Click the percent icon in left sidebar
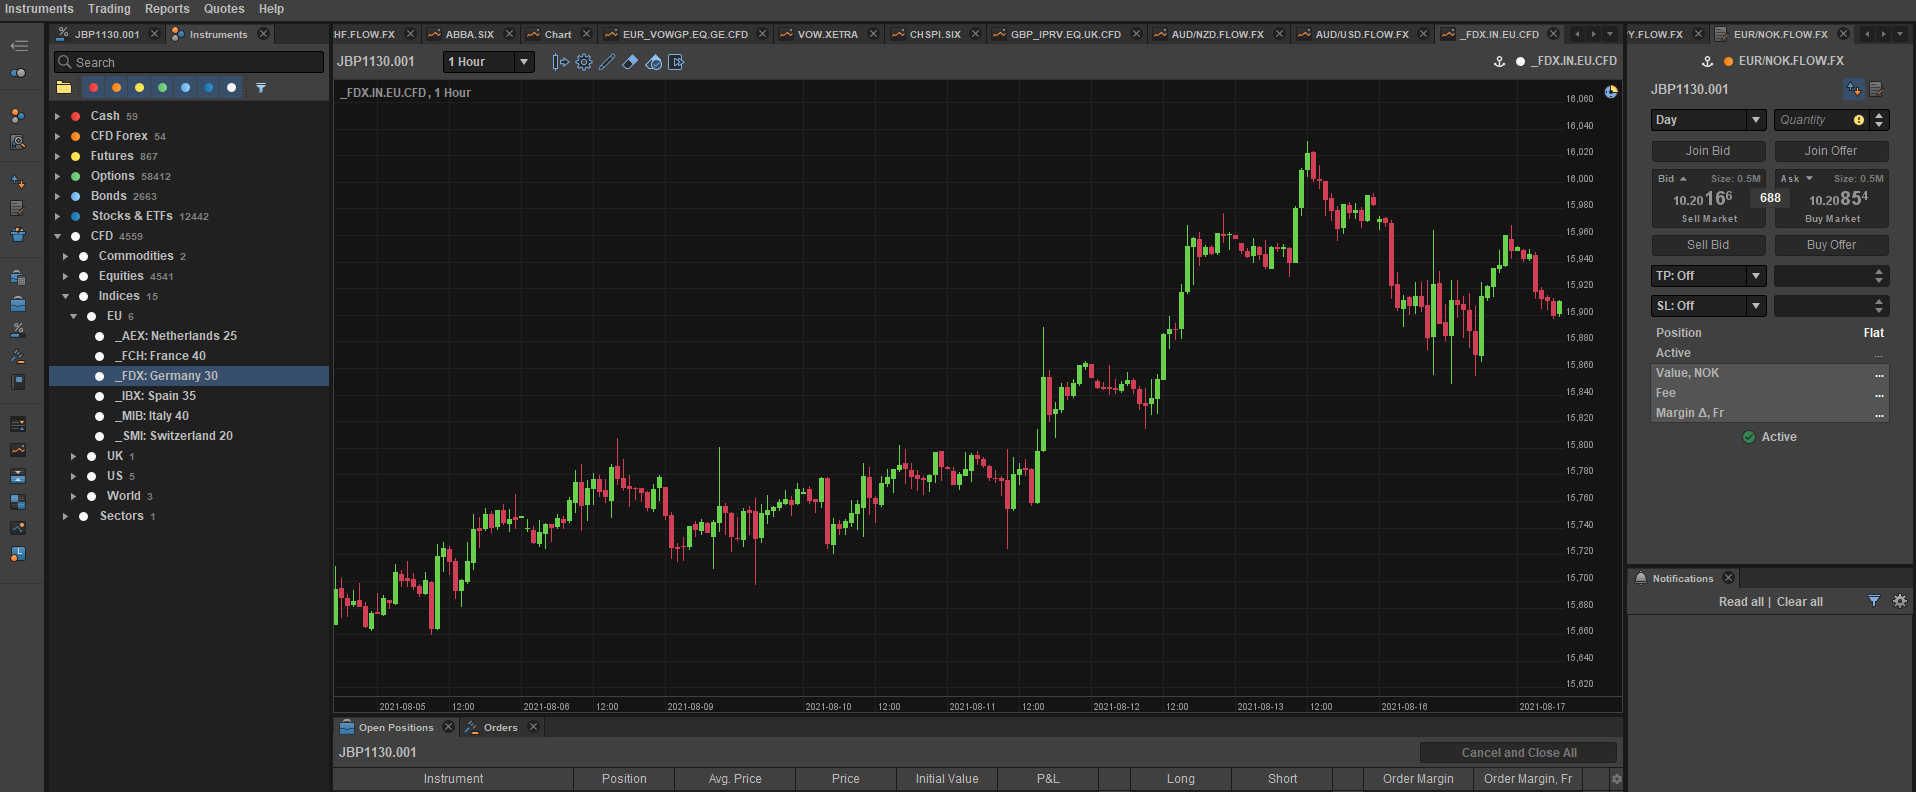 point(18,330)
